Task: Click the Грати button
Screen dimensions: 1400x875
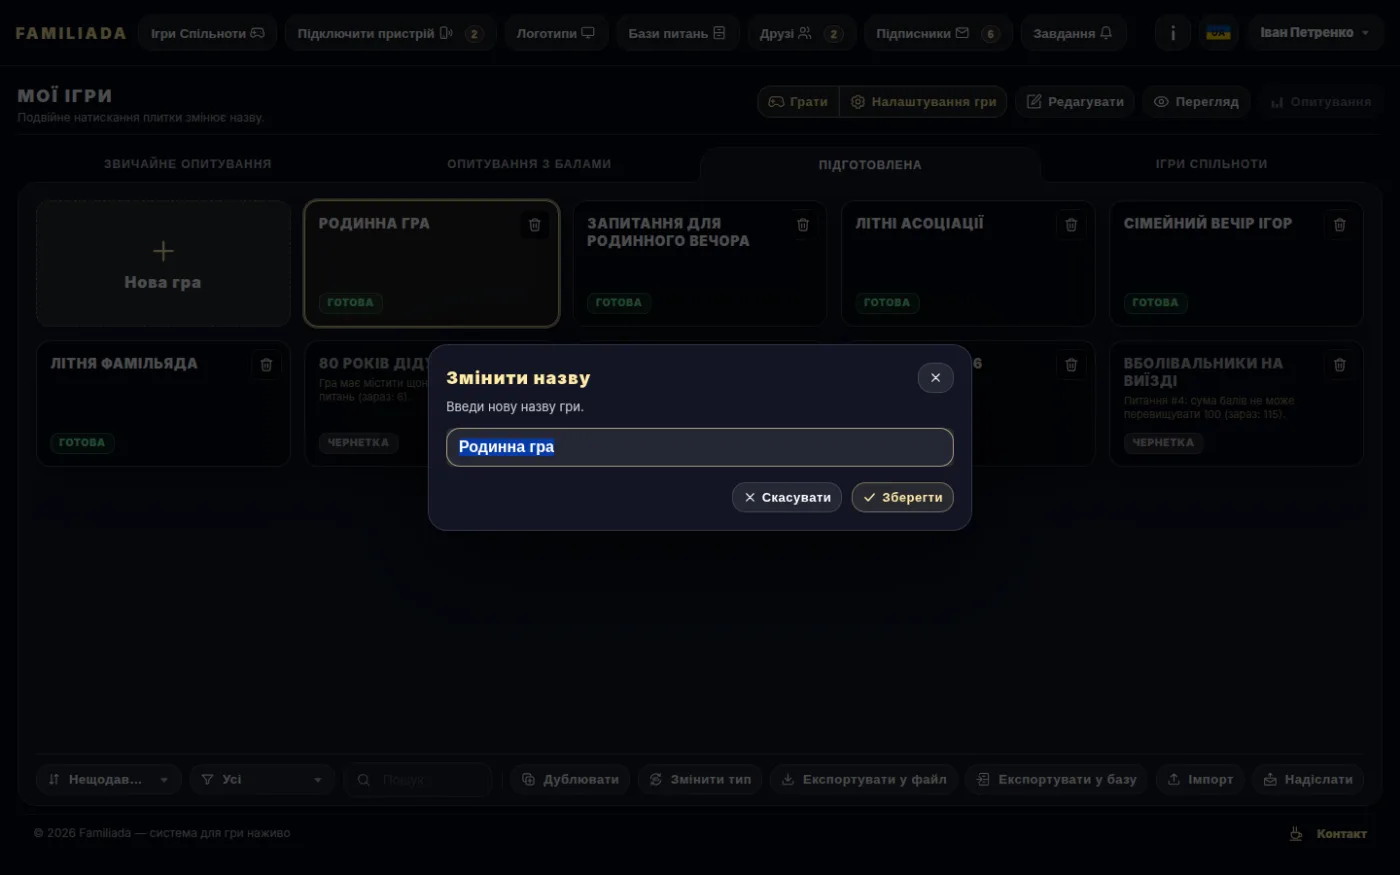Action: pyautogui.click(x=798, y=102)
